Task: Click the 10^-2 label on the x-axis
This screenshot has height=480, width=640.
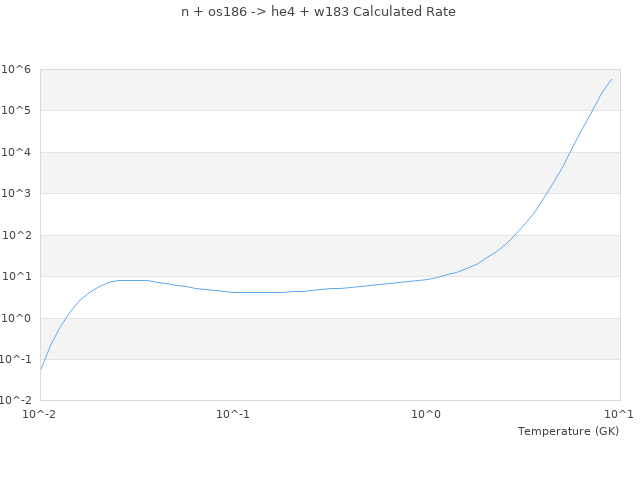Action: coord(41,414)
